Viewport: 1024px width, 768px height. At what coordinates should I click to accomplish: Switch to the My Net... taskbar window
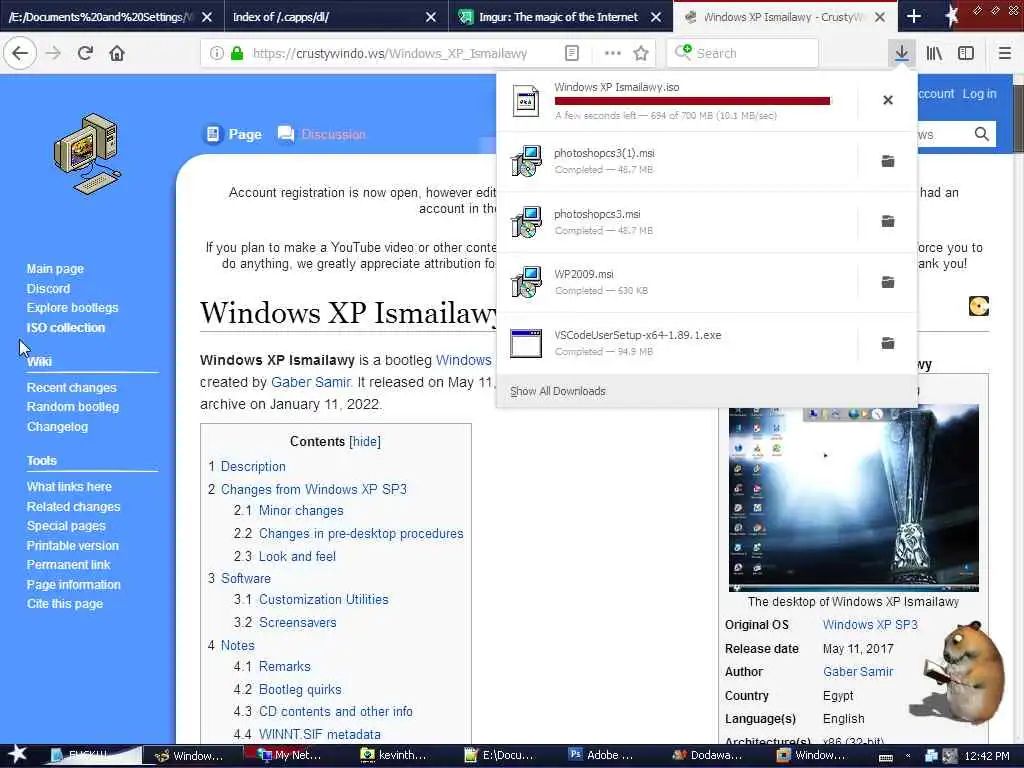coord(289,755)
